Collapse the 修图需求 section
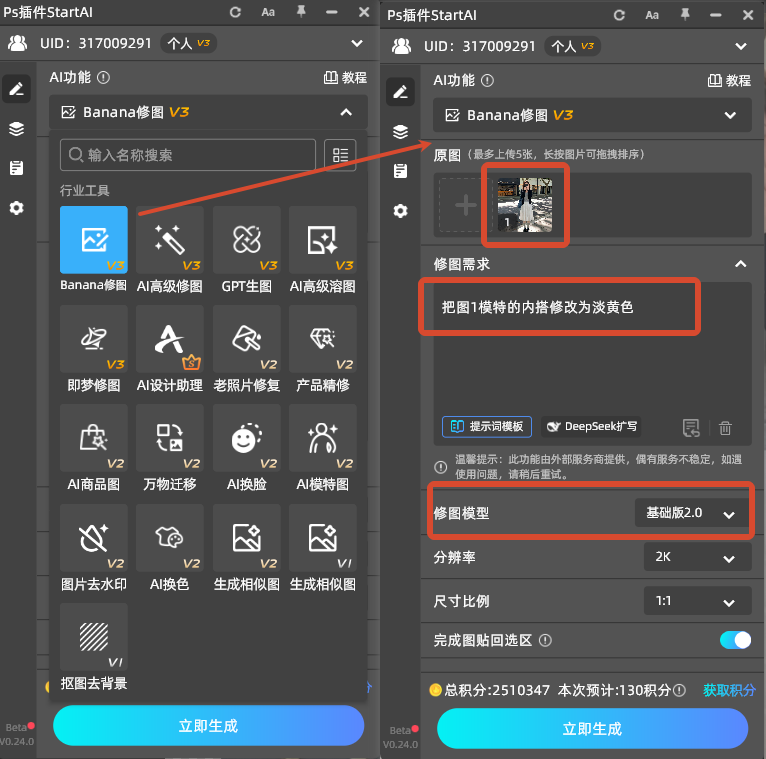The image size is (766, 759). click(x=741, y=264)
